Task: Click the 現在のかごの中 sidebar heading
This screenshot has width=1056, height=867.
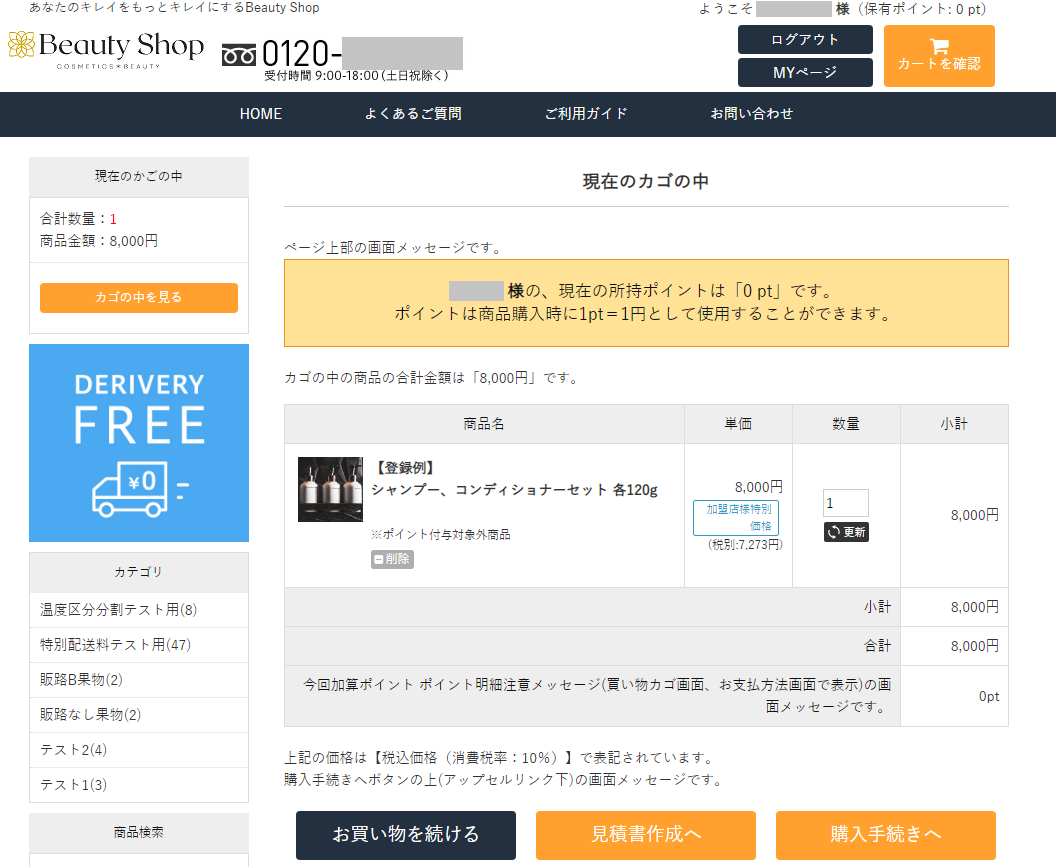Action: click(x=139, y=176)
